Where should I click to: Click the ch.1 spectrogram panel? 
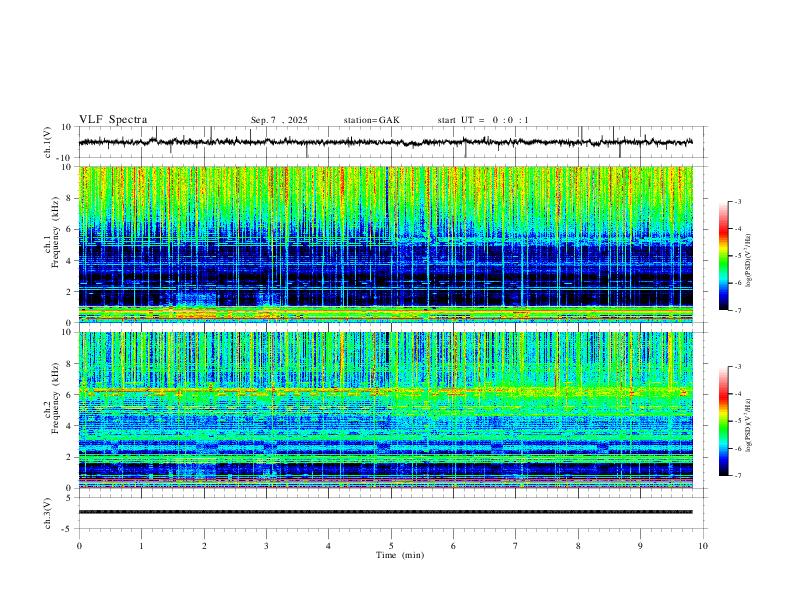(385, 244)
